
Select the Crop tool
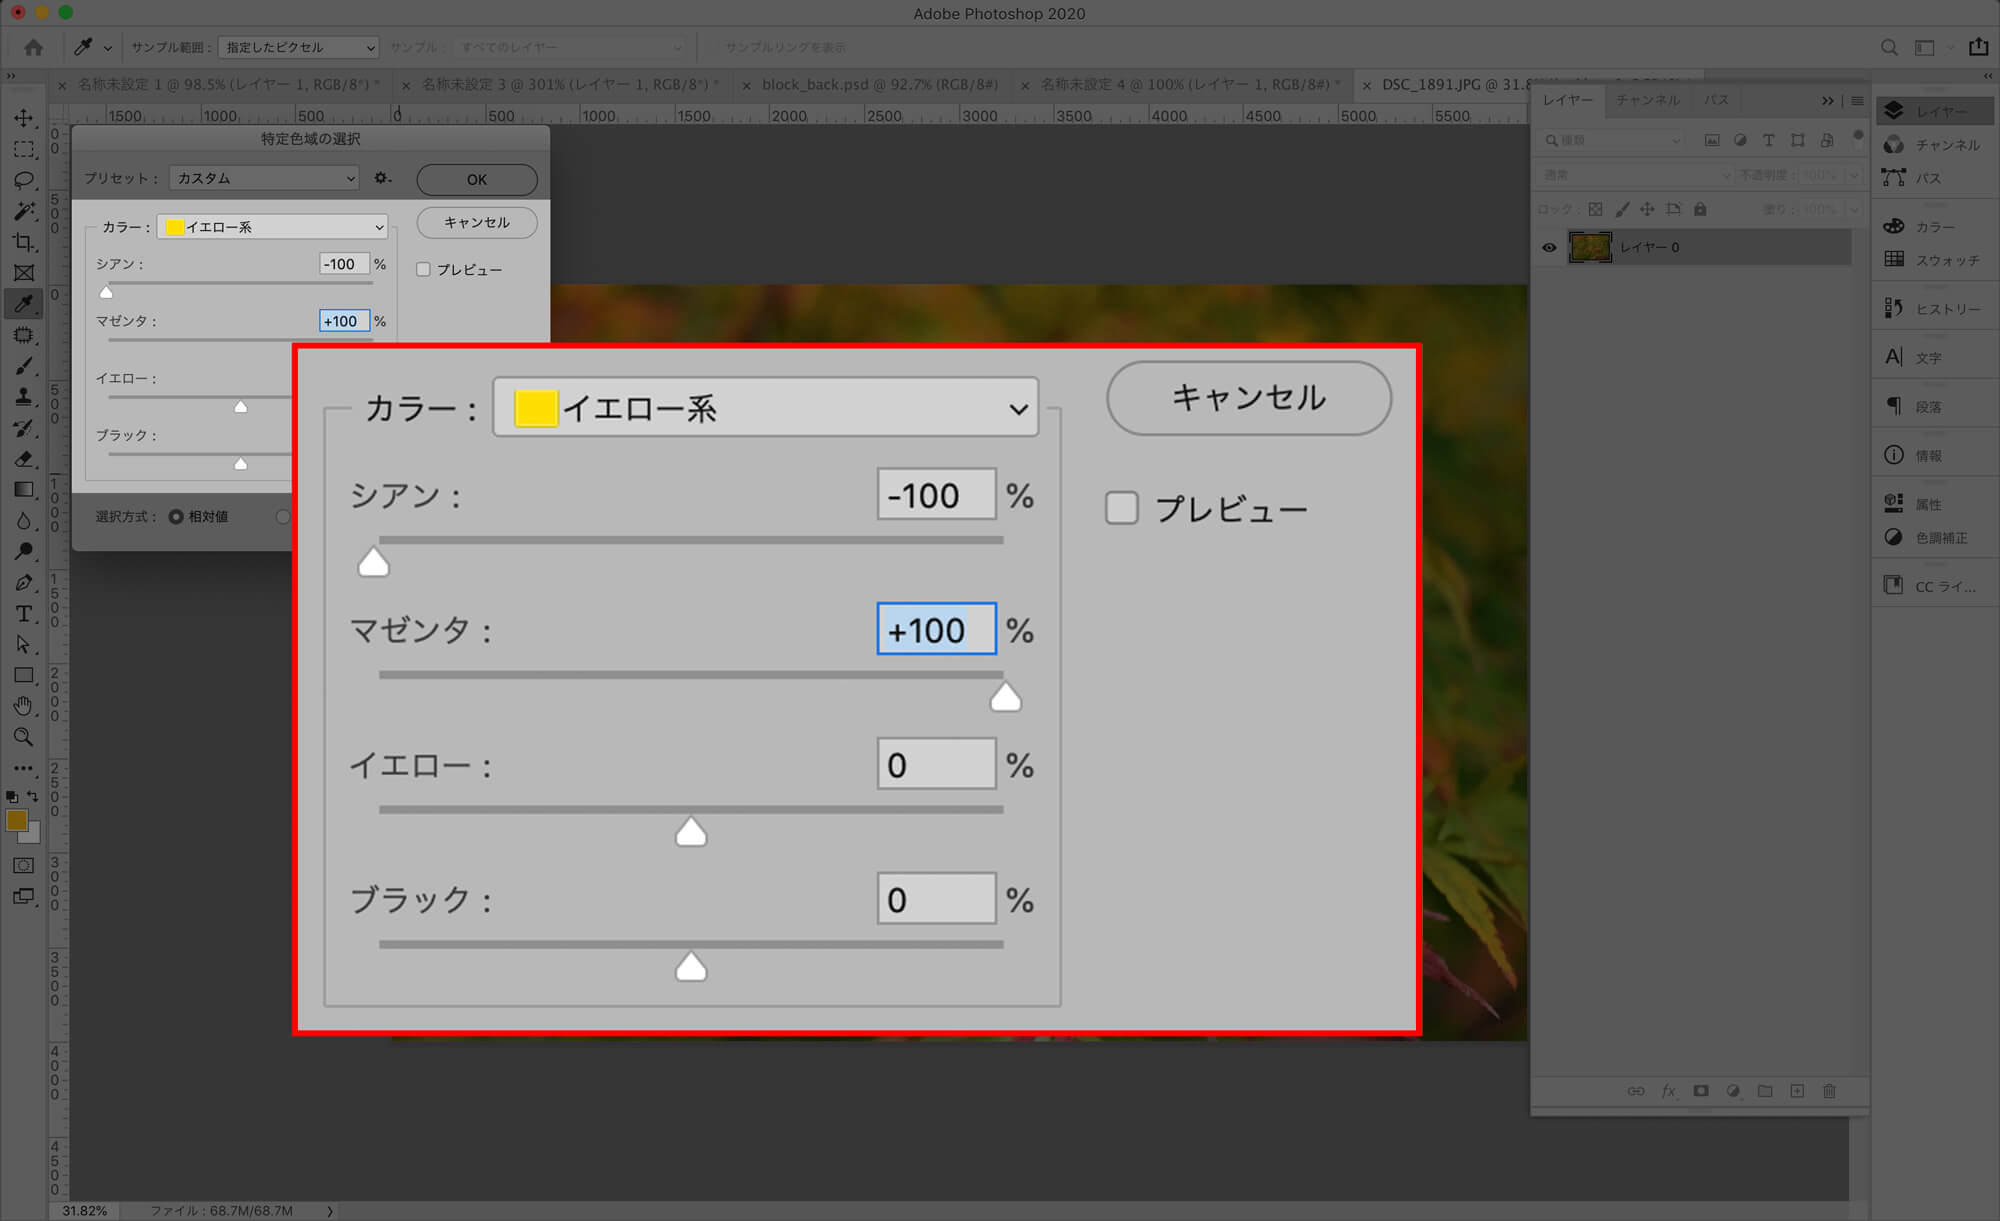point(24,242)
